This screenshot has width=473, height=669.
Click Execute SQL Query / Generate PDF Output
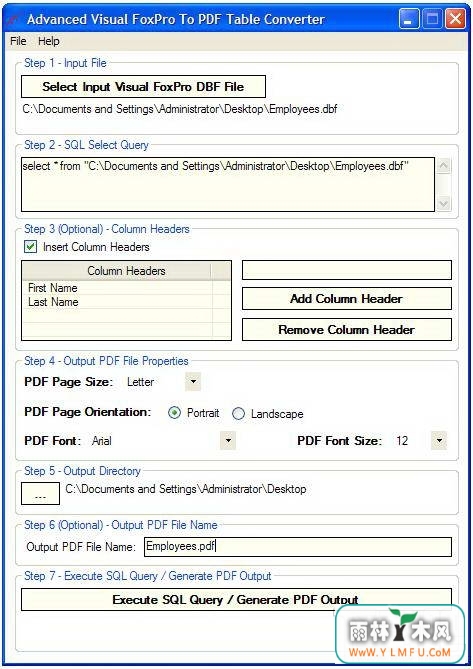point(236,599)
